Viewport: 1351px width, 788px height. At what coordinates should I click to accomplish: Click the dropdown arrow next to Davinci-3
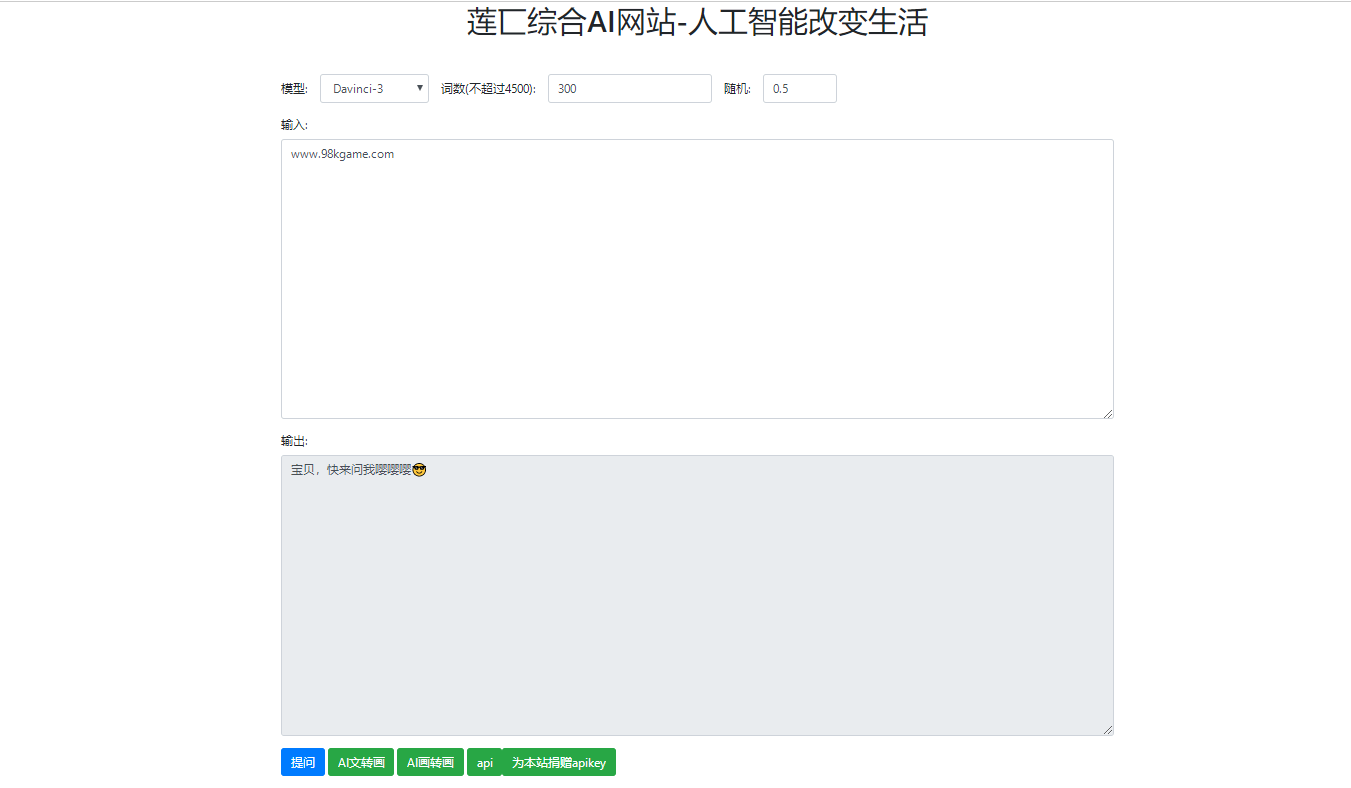pos(421,88)
